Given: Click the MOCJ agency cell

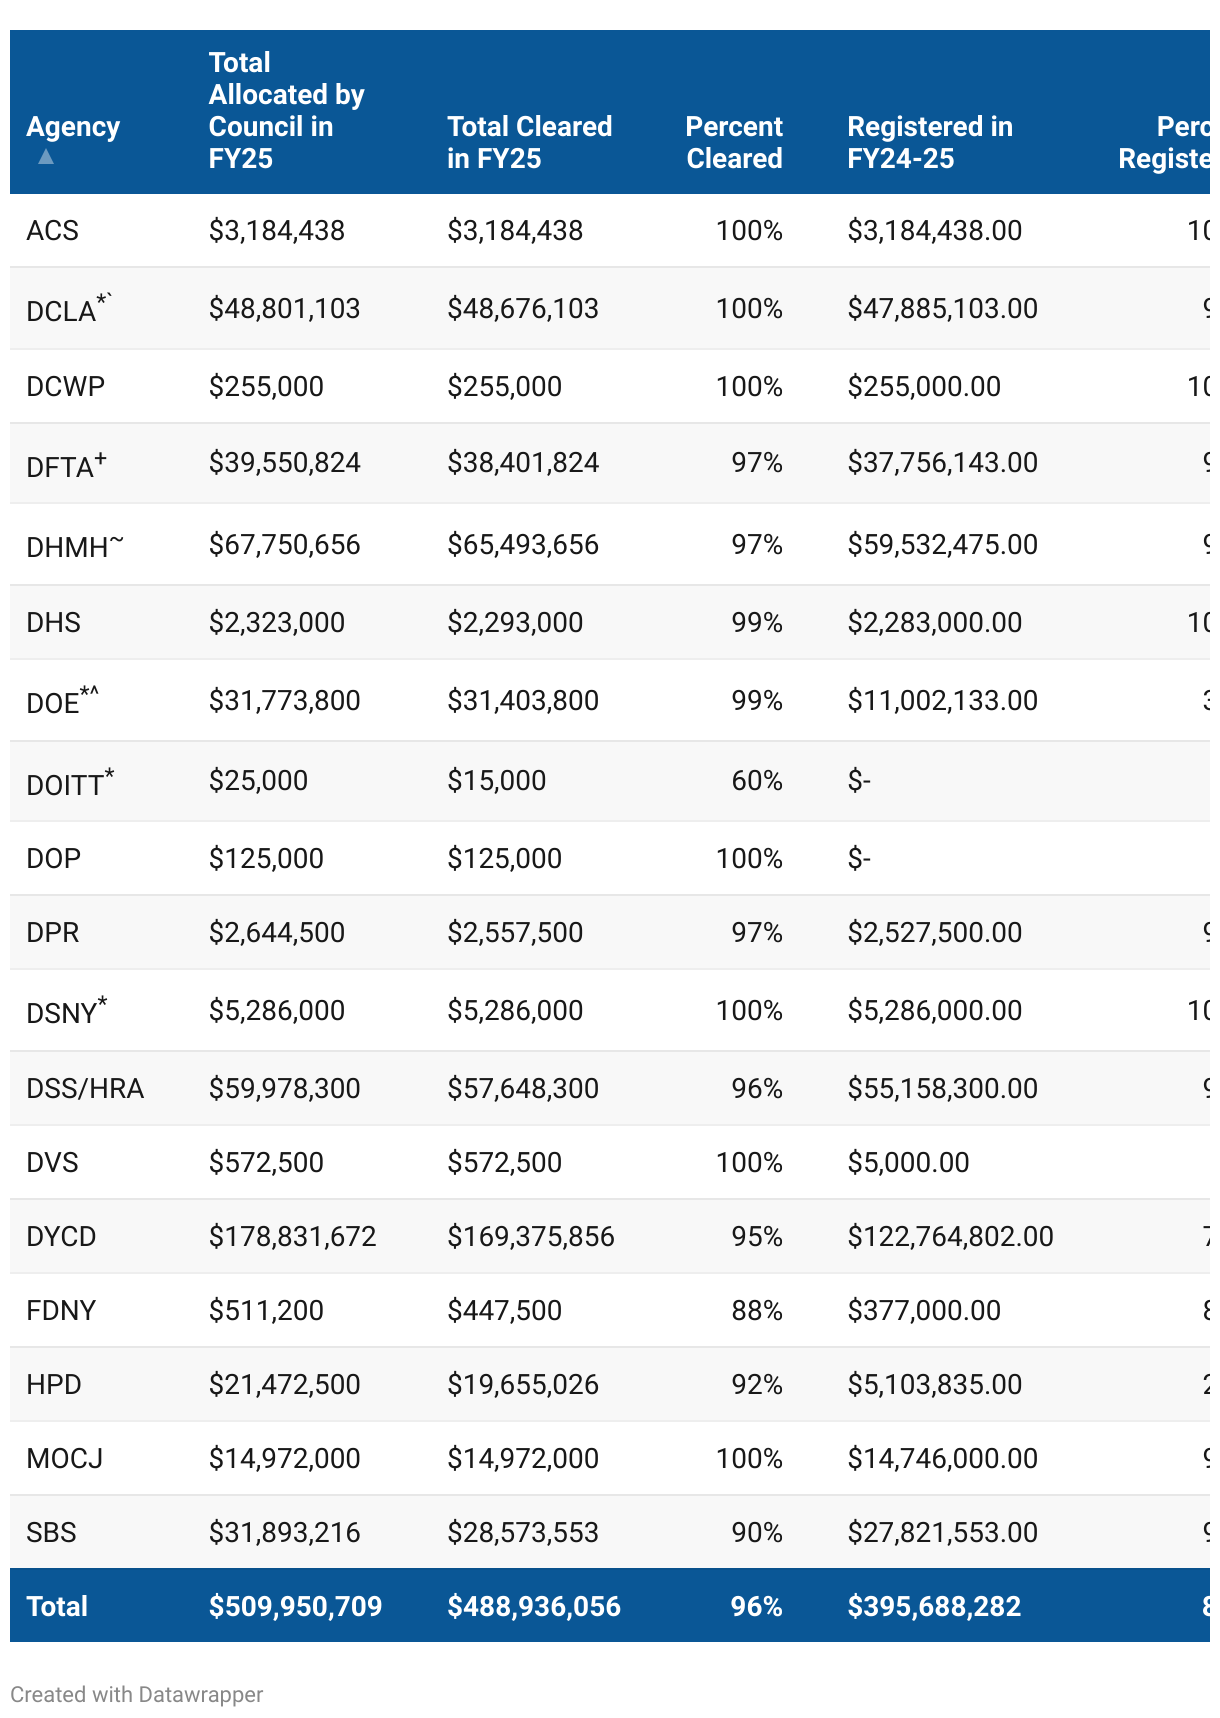Looking at the screenshot, I should pyautogui.click(x=65, y=1459).
